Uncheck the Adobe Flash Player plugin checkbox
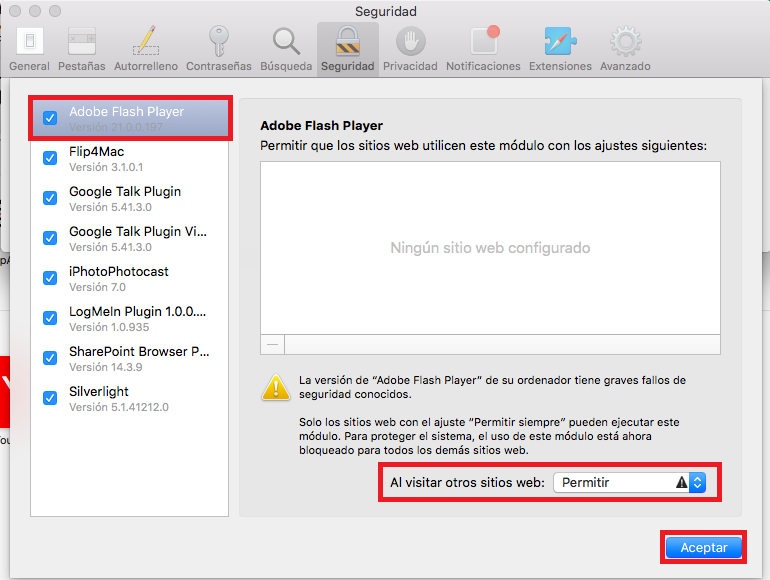The height and width of the screenshot is (580, 770). (x=50, y=118)
